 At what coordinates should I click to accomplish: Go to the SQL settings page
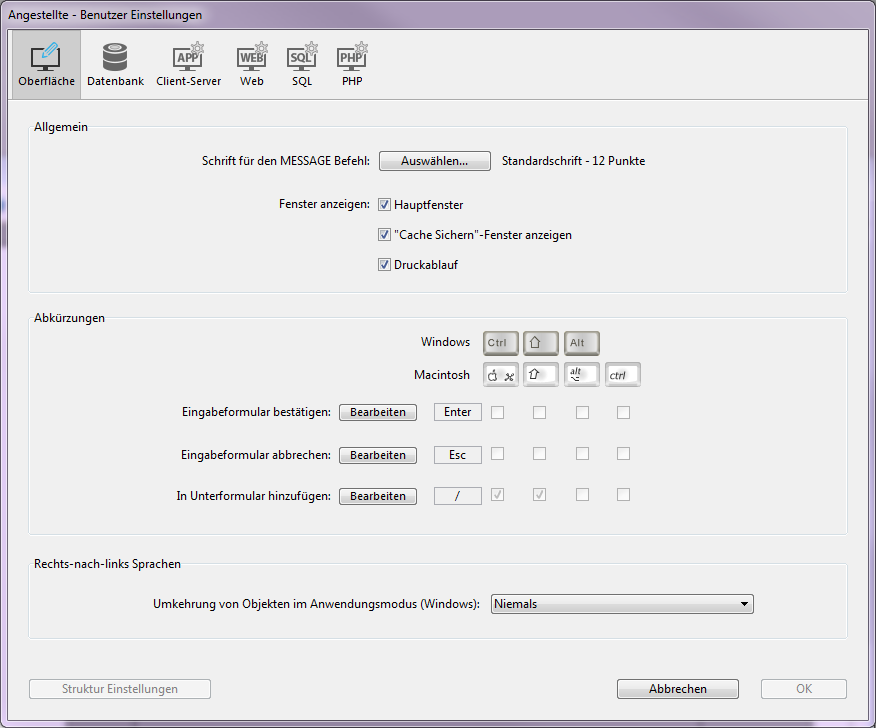(302, 65)
